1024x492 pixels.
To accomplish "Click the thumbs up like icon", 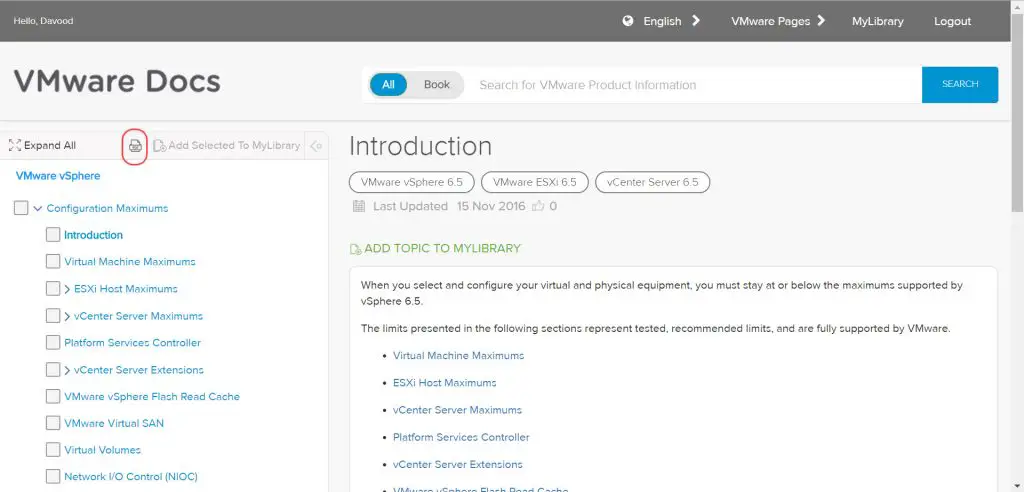I will 538,206.
